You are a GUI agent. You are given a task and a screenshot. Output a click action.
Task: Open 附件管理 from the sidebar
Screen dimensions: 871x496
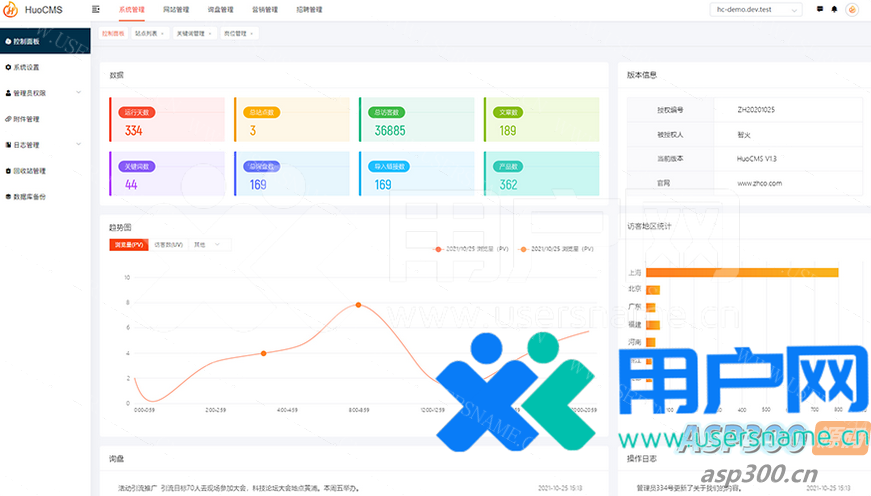click(x=26, y=118)
